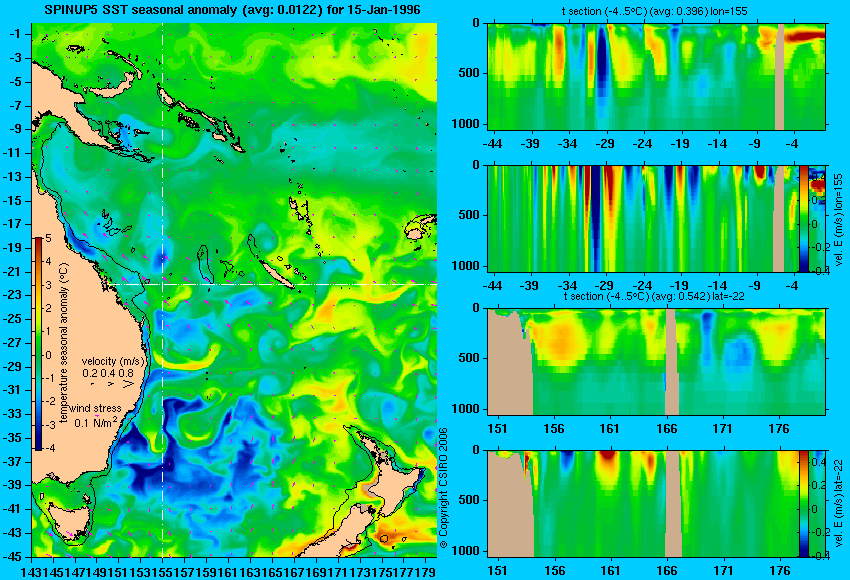Click the vertical 'temperature seasonal anomaly (°C)' label

64,343
